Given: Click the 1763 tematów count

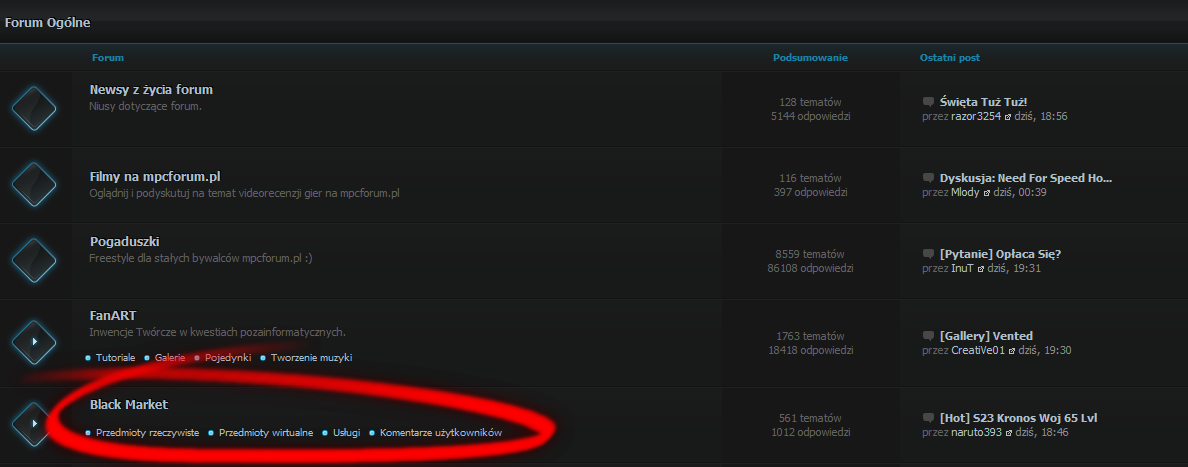Looking at the screenshot, I should [810, 336].
